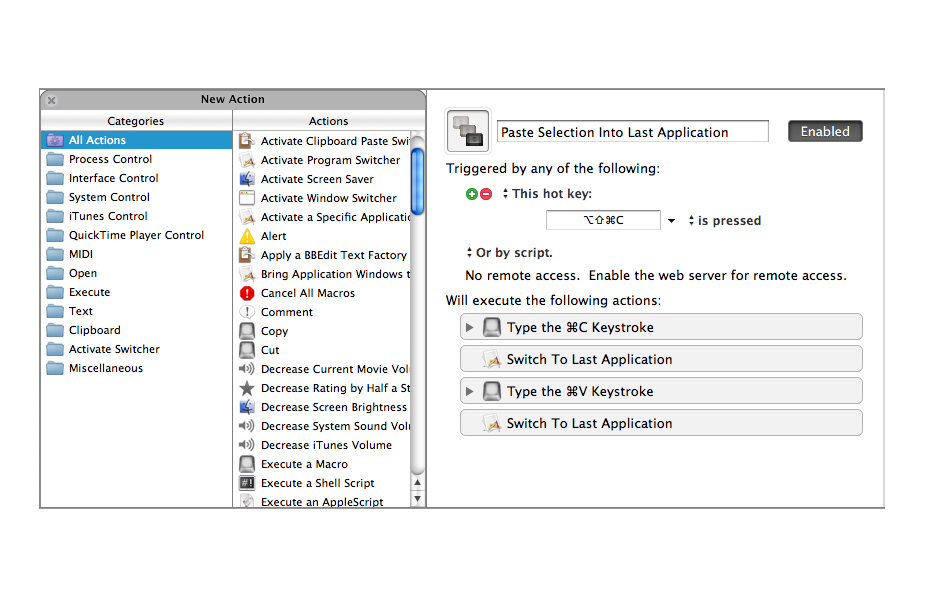Select 'Bring Application Windows' action
The image size is (938, 598).
click(323, 274)
